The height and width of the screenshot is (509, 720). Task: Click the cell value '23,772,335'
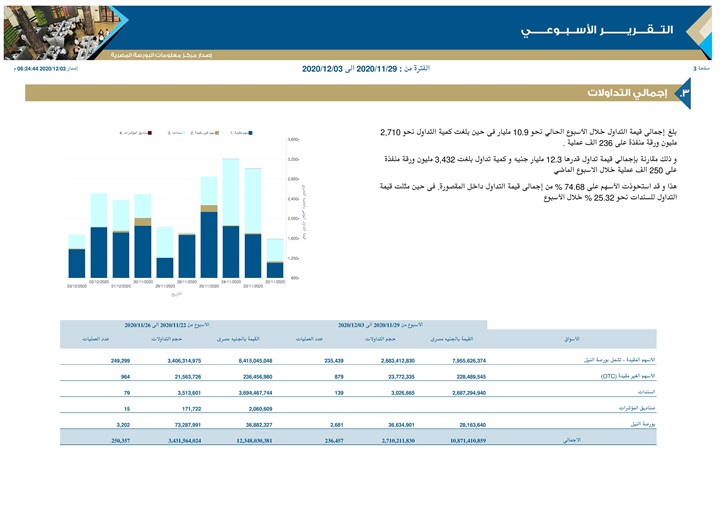point(401,377)
